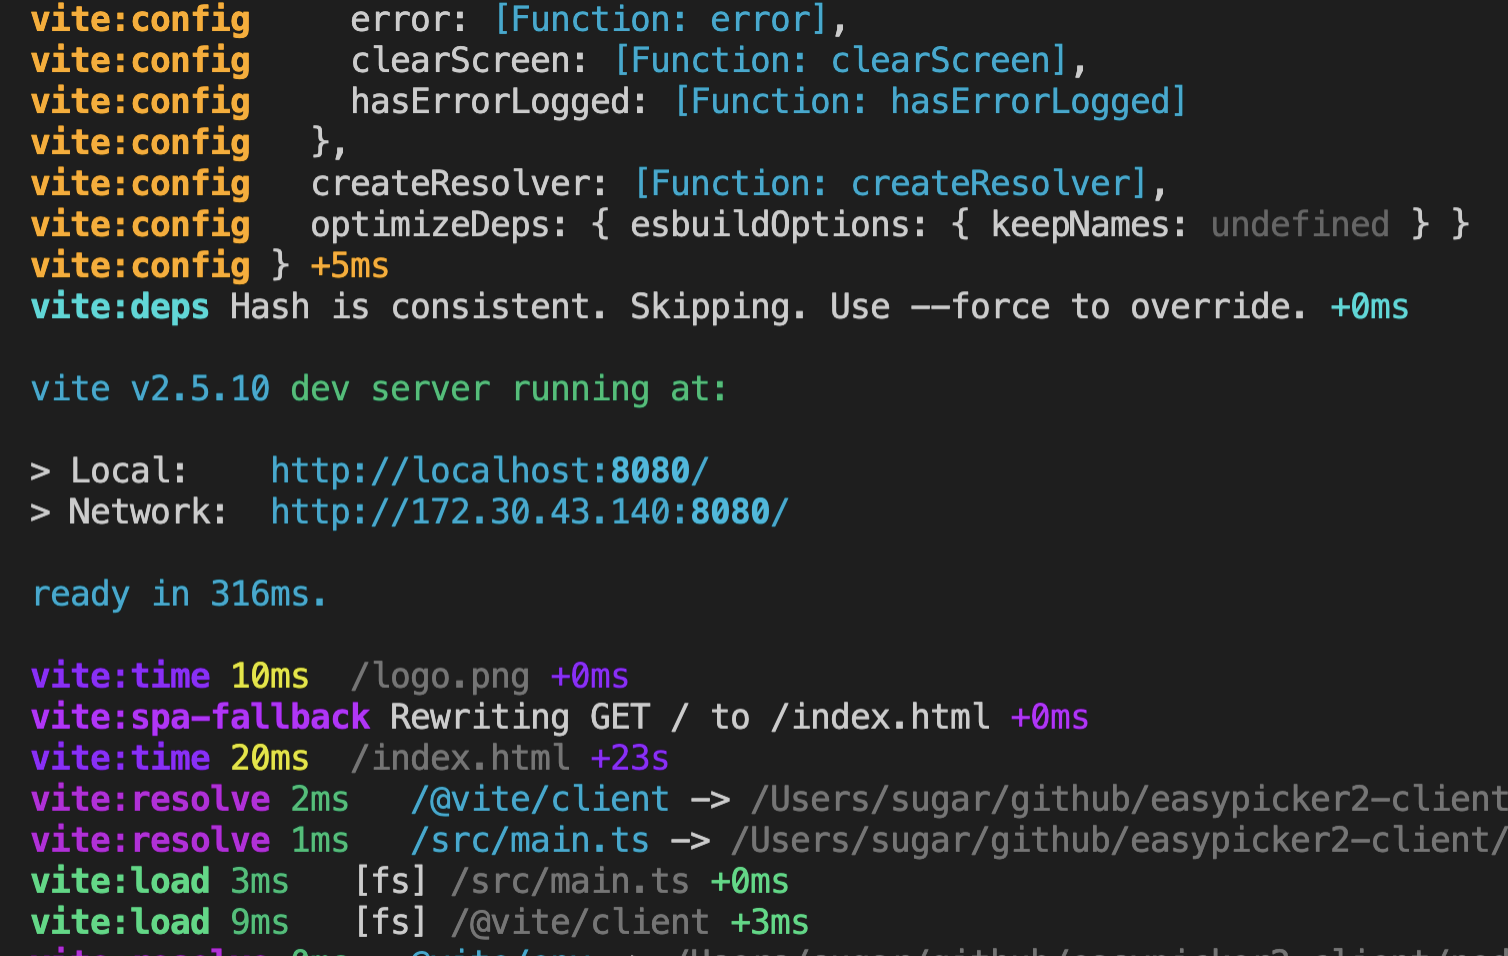Viewport: 1508px width, 956px height.
Task: Click the grey "/index.html" path on the 20ms line
Action: 460,758
